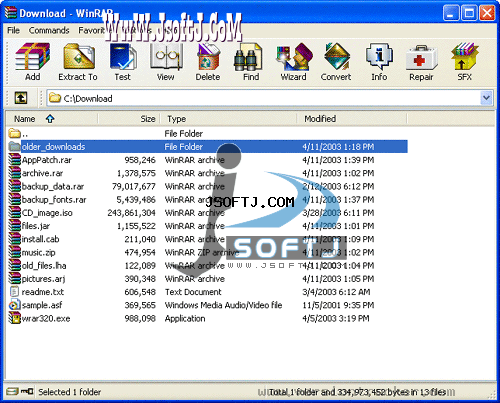Click date 4/5/2003 3:19 PM

pos(336,318)
